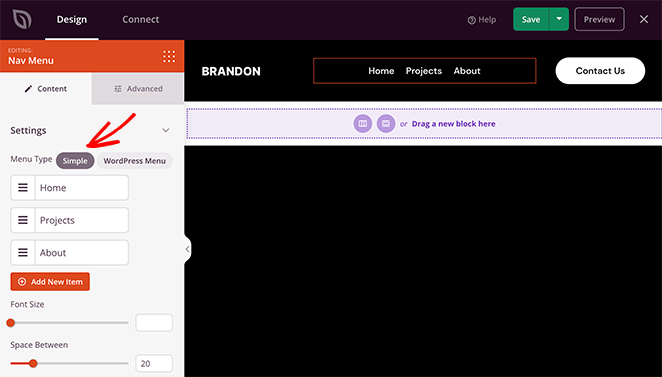
Task: Click the Save button
Action: click(x=531, y=19)
